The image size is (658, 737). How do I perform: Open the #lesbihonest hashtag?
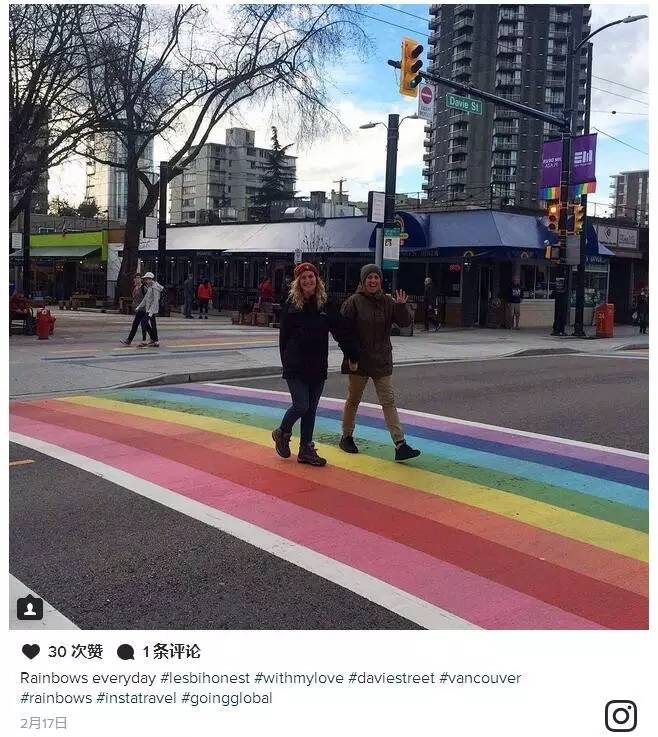205,678
